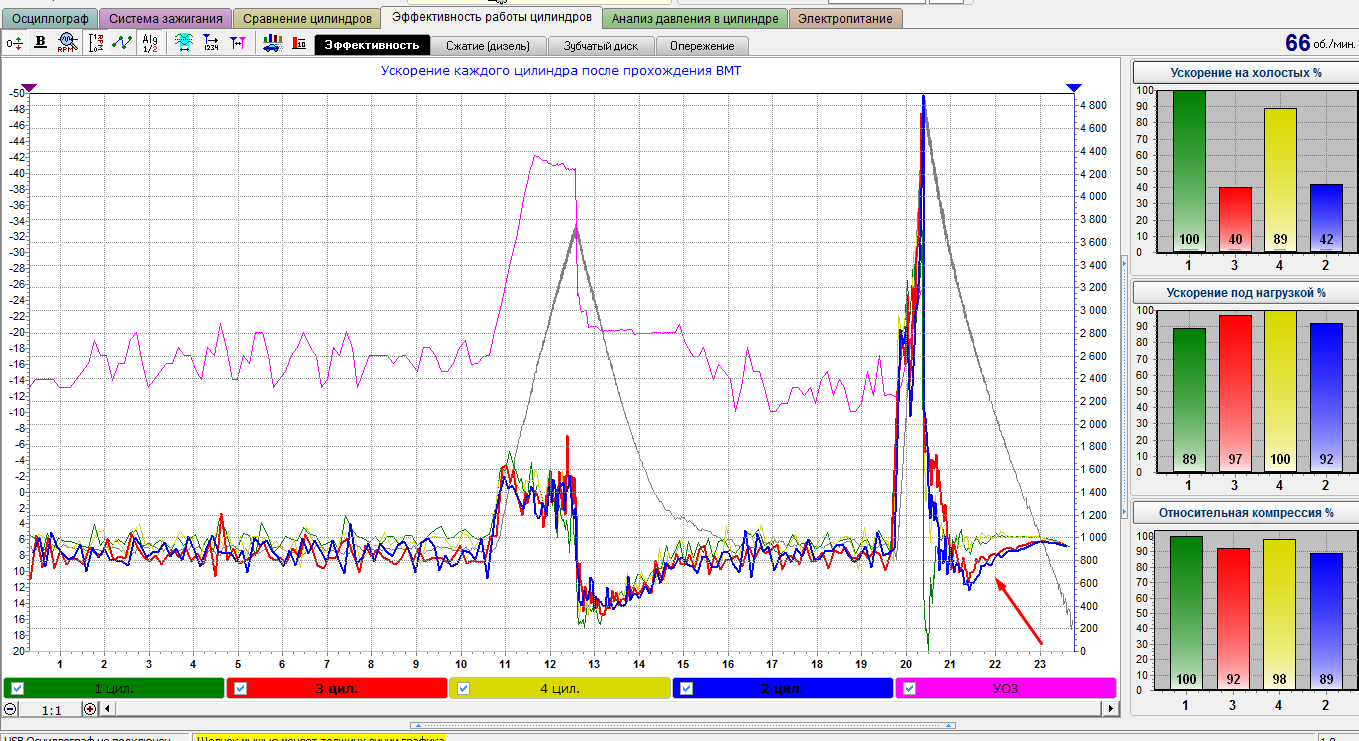
Task: Click the yellow 4 цил. legend label
Action: pyautogui.click(x=559, y=688)
